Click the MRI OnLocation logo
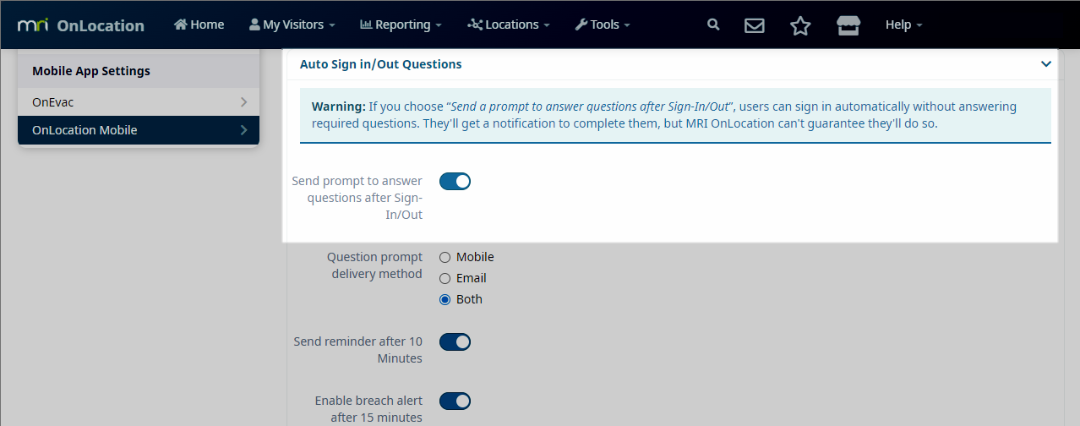Image resolution: width=1080 pixels, height=426 pixels. (81, 25)
